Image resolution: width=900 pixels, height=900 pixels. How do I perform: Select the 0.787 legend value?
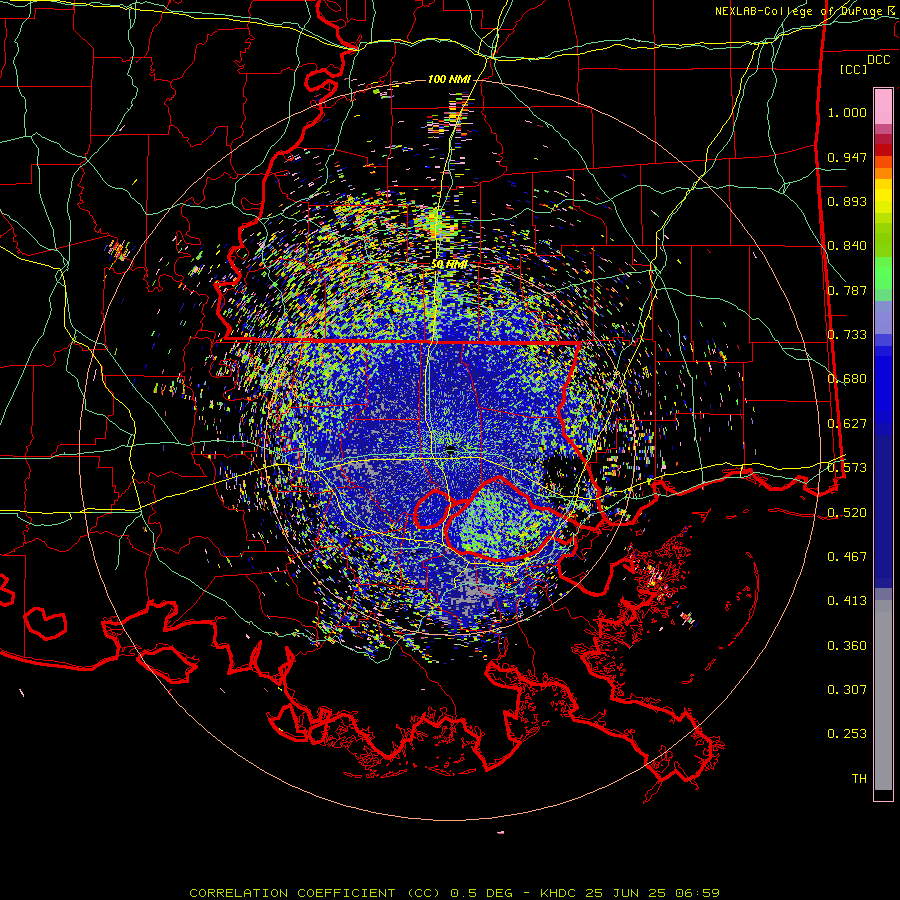click(x=847, y=290)
